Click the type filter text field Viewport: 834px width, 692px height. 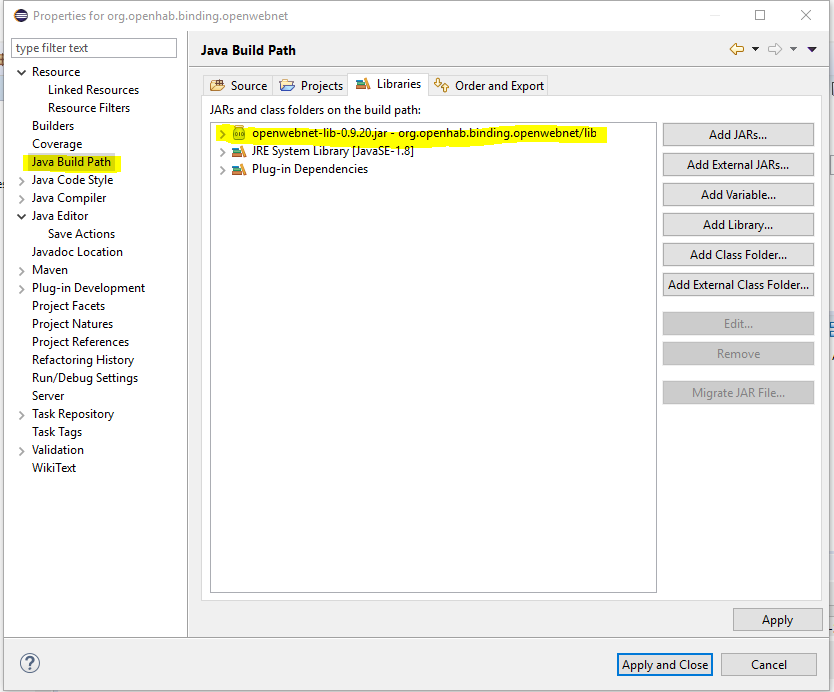click(x=94, y=48)
